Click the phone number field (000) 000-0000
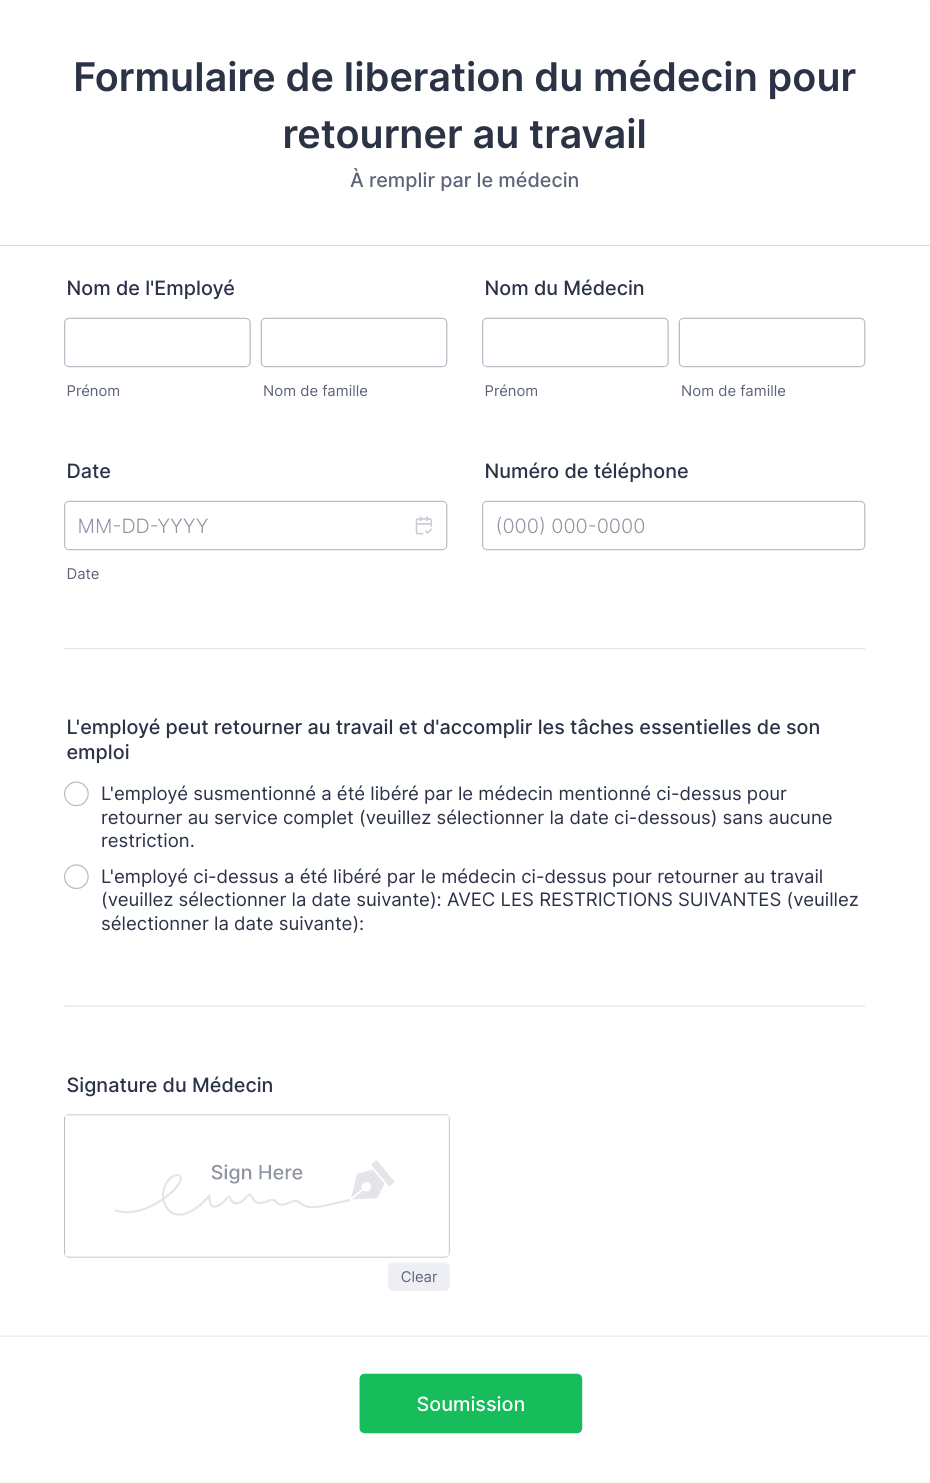The width and height of the screenshot is (930, 1483). (673, 526)
